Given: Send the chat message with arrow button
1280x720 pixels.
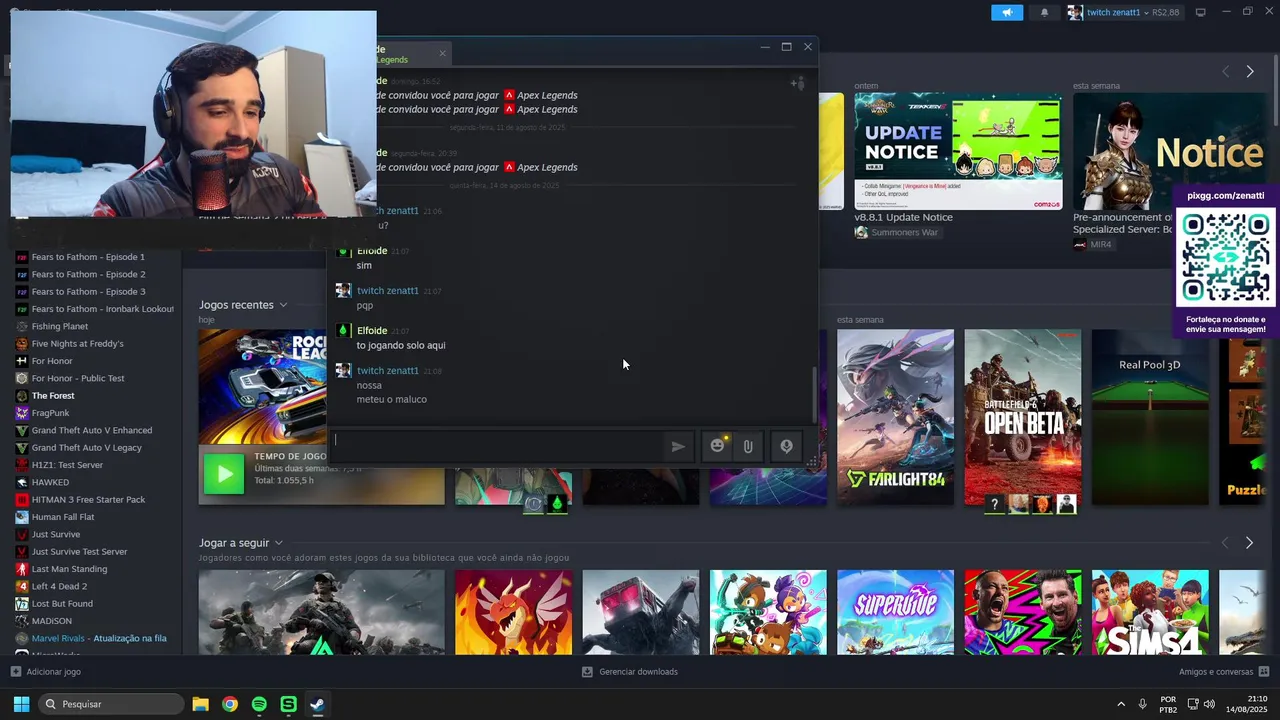Looking at the screenshot, I should coord(678,447).
